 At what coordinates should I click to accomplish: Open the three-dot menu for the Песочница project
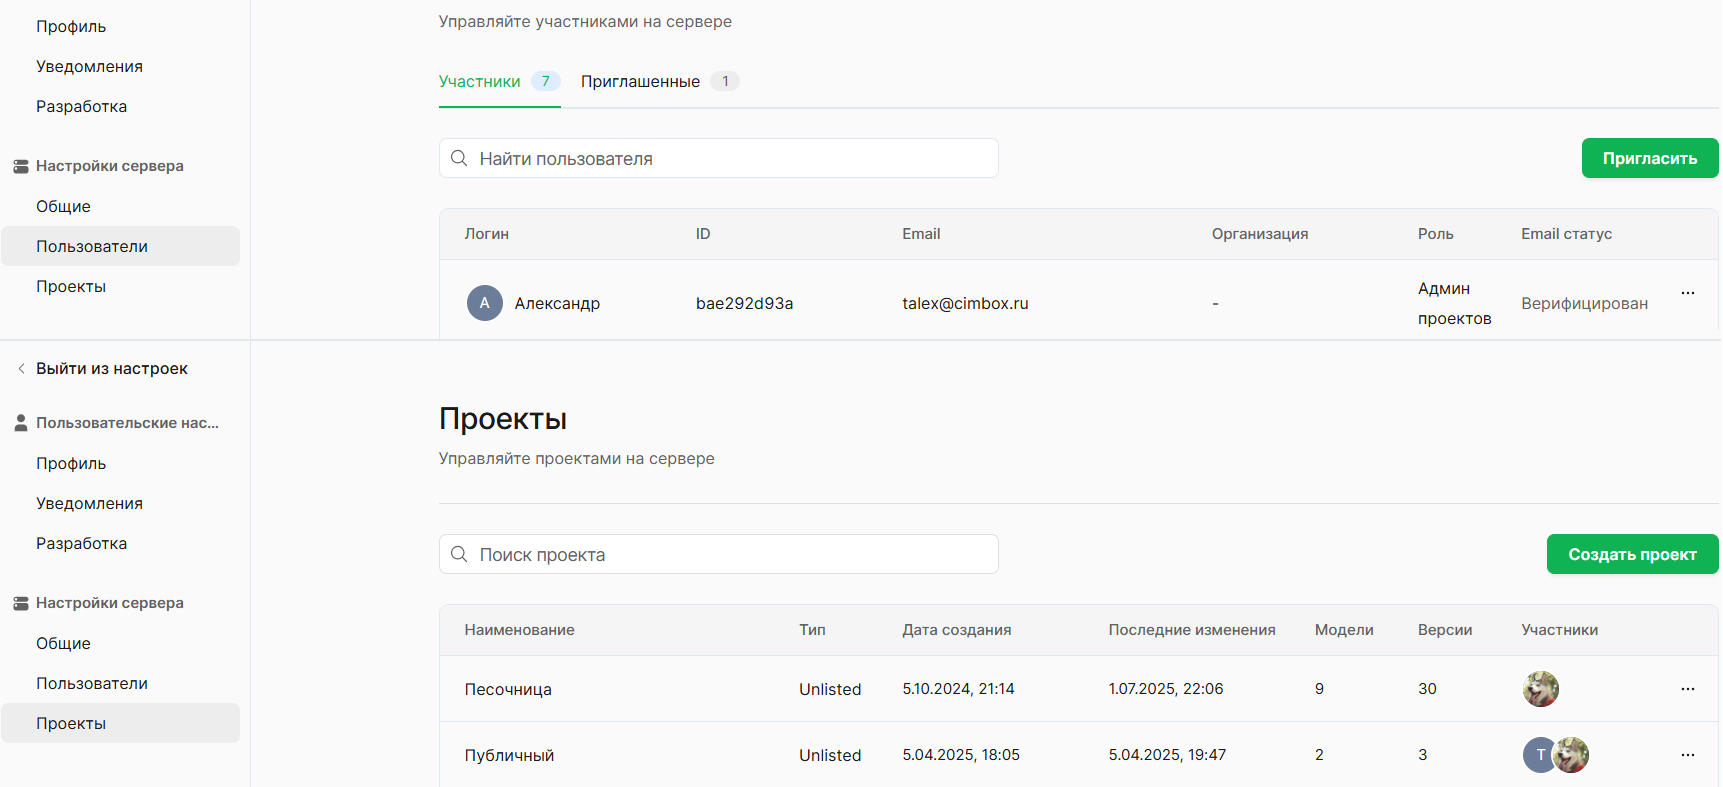pos(1687,689)
